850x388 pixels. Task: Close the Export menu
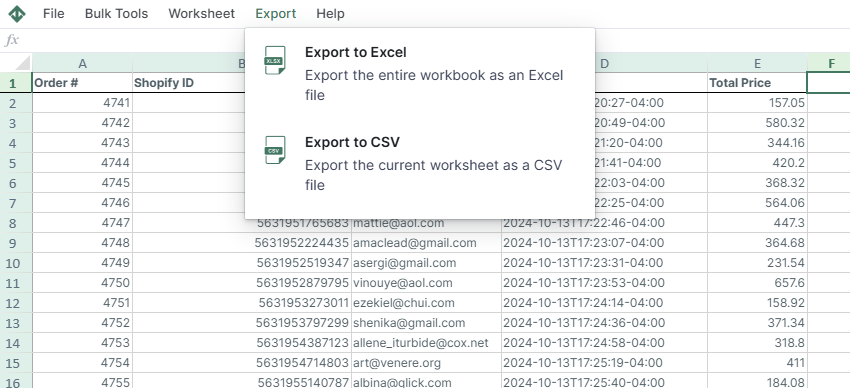[275, 14]
